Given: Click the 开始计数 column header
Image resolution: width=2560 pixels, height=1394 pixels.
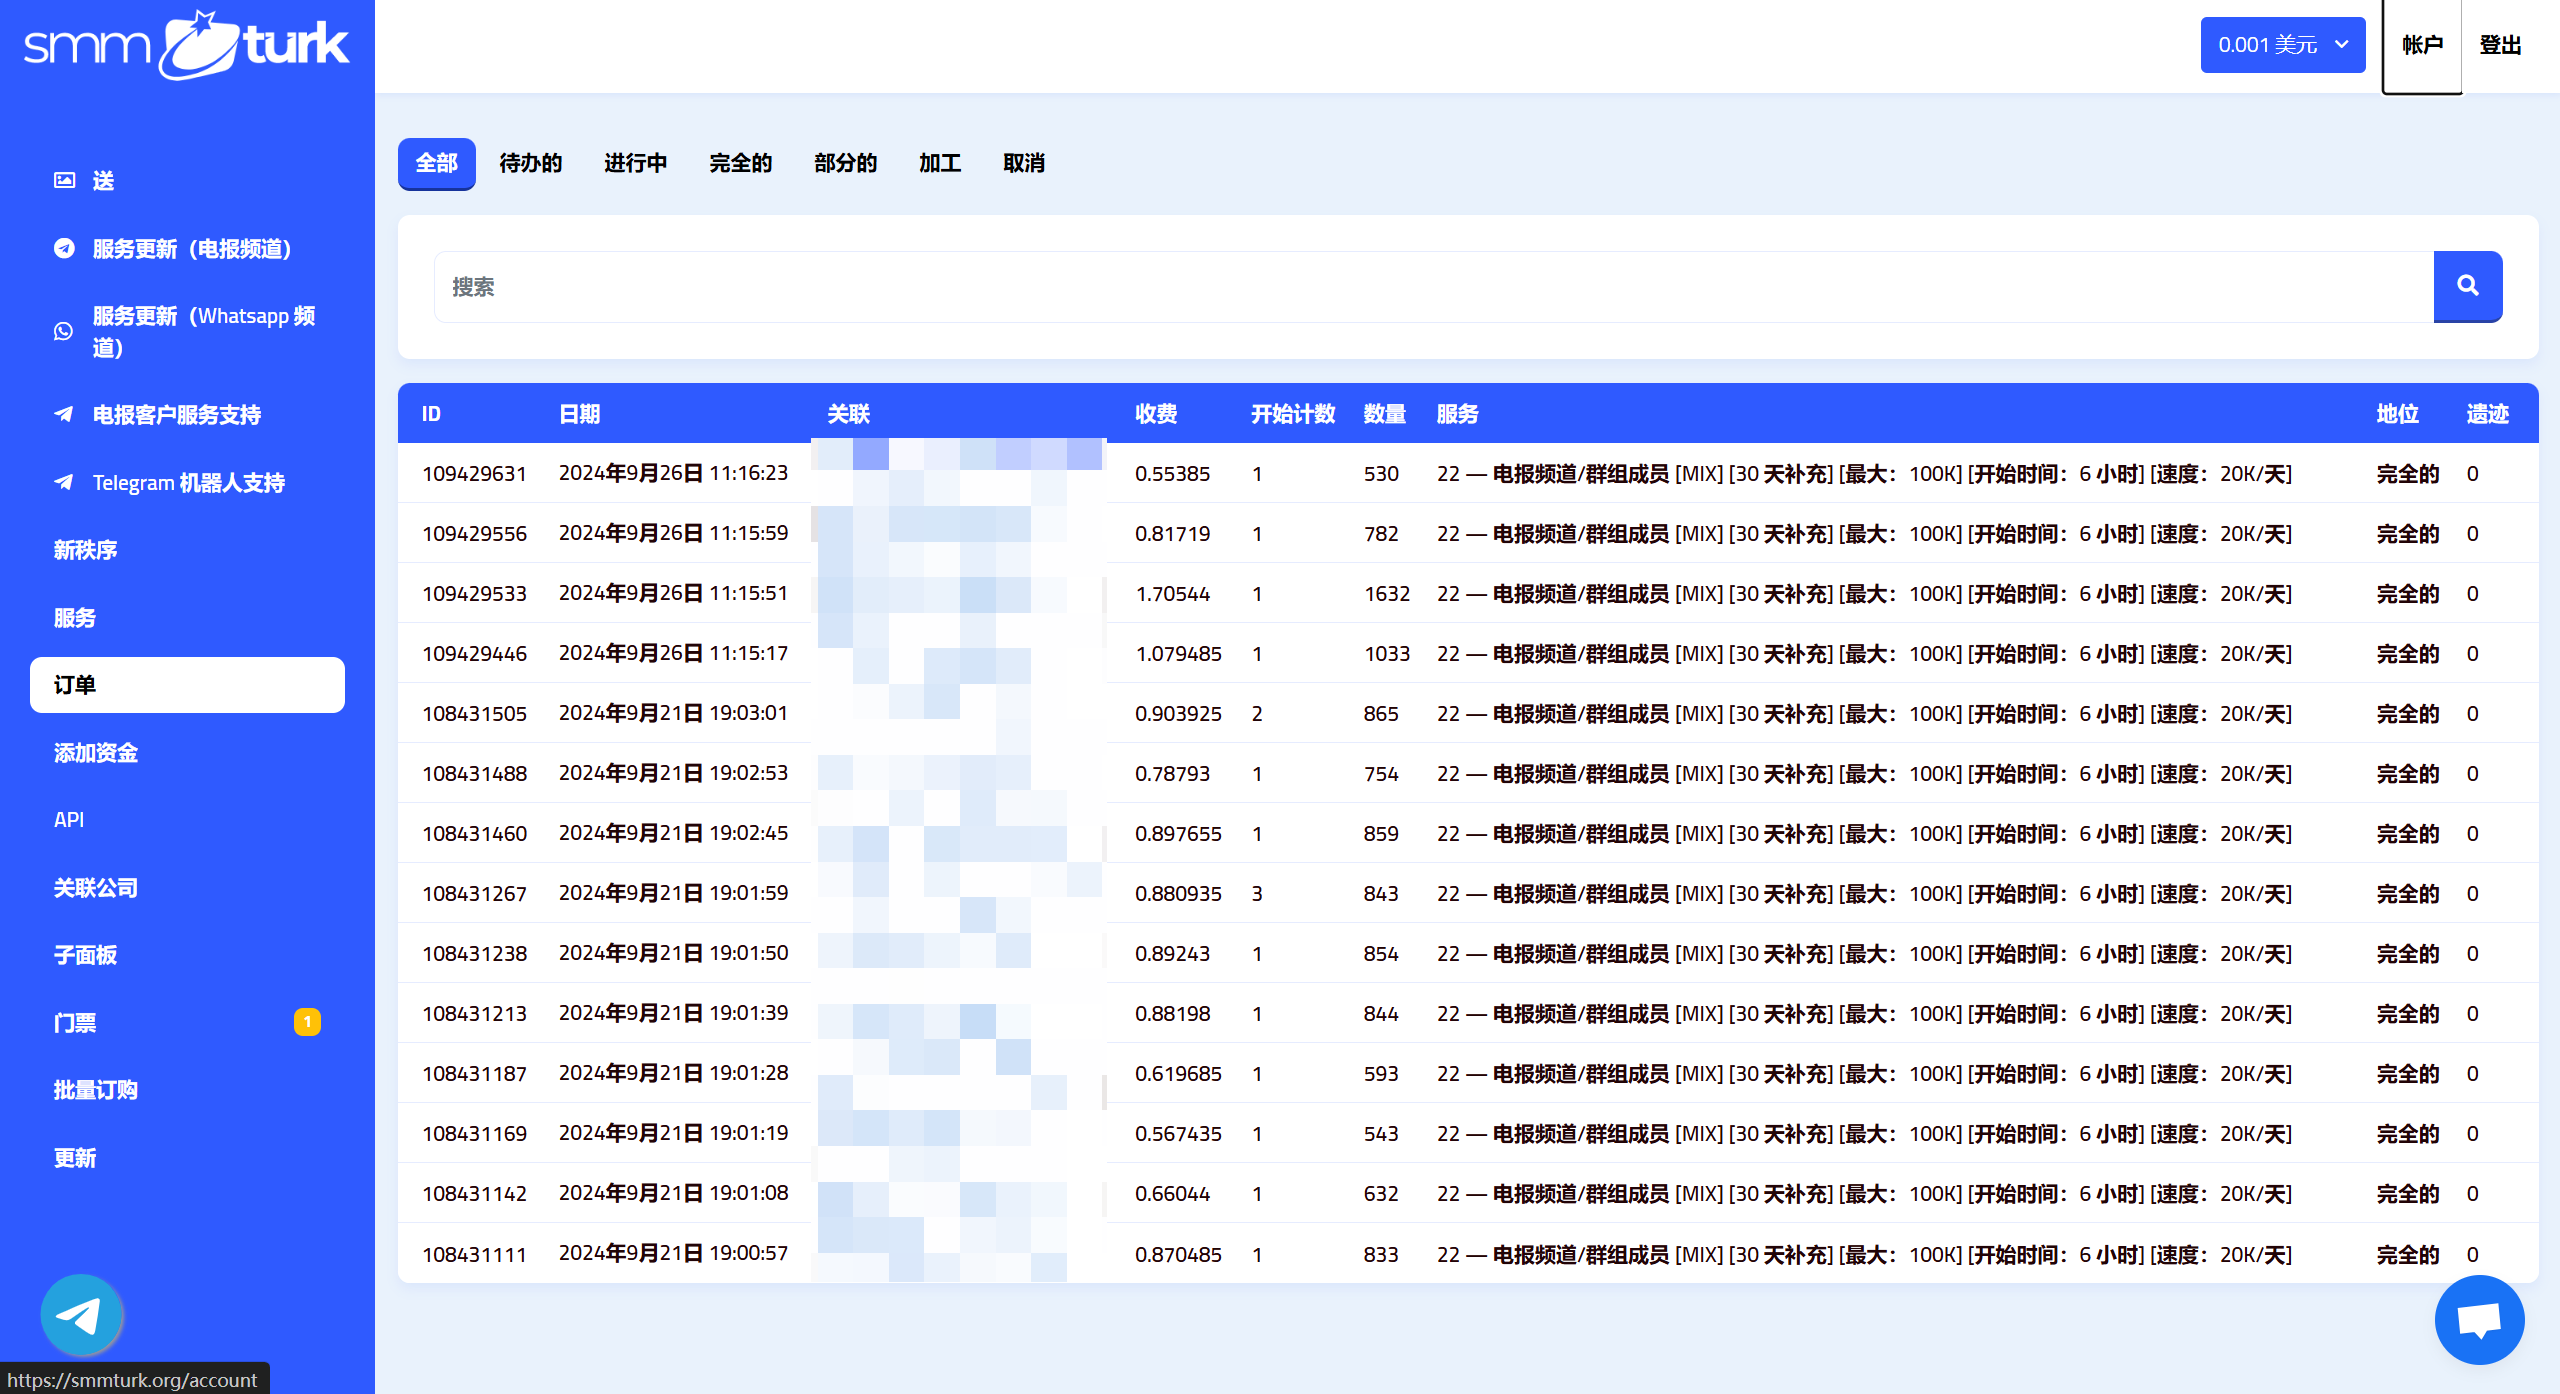Looking at the screenshot, I should click(x=1293, y=414).
